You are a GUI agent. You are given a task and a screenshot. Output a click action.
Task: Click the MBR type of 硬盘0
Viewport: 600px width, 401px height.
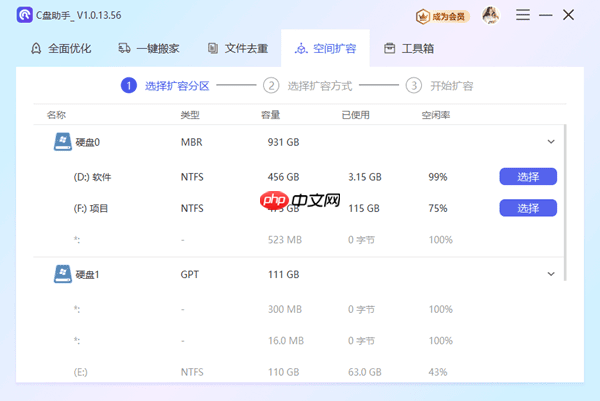[x=191, y=142]
